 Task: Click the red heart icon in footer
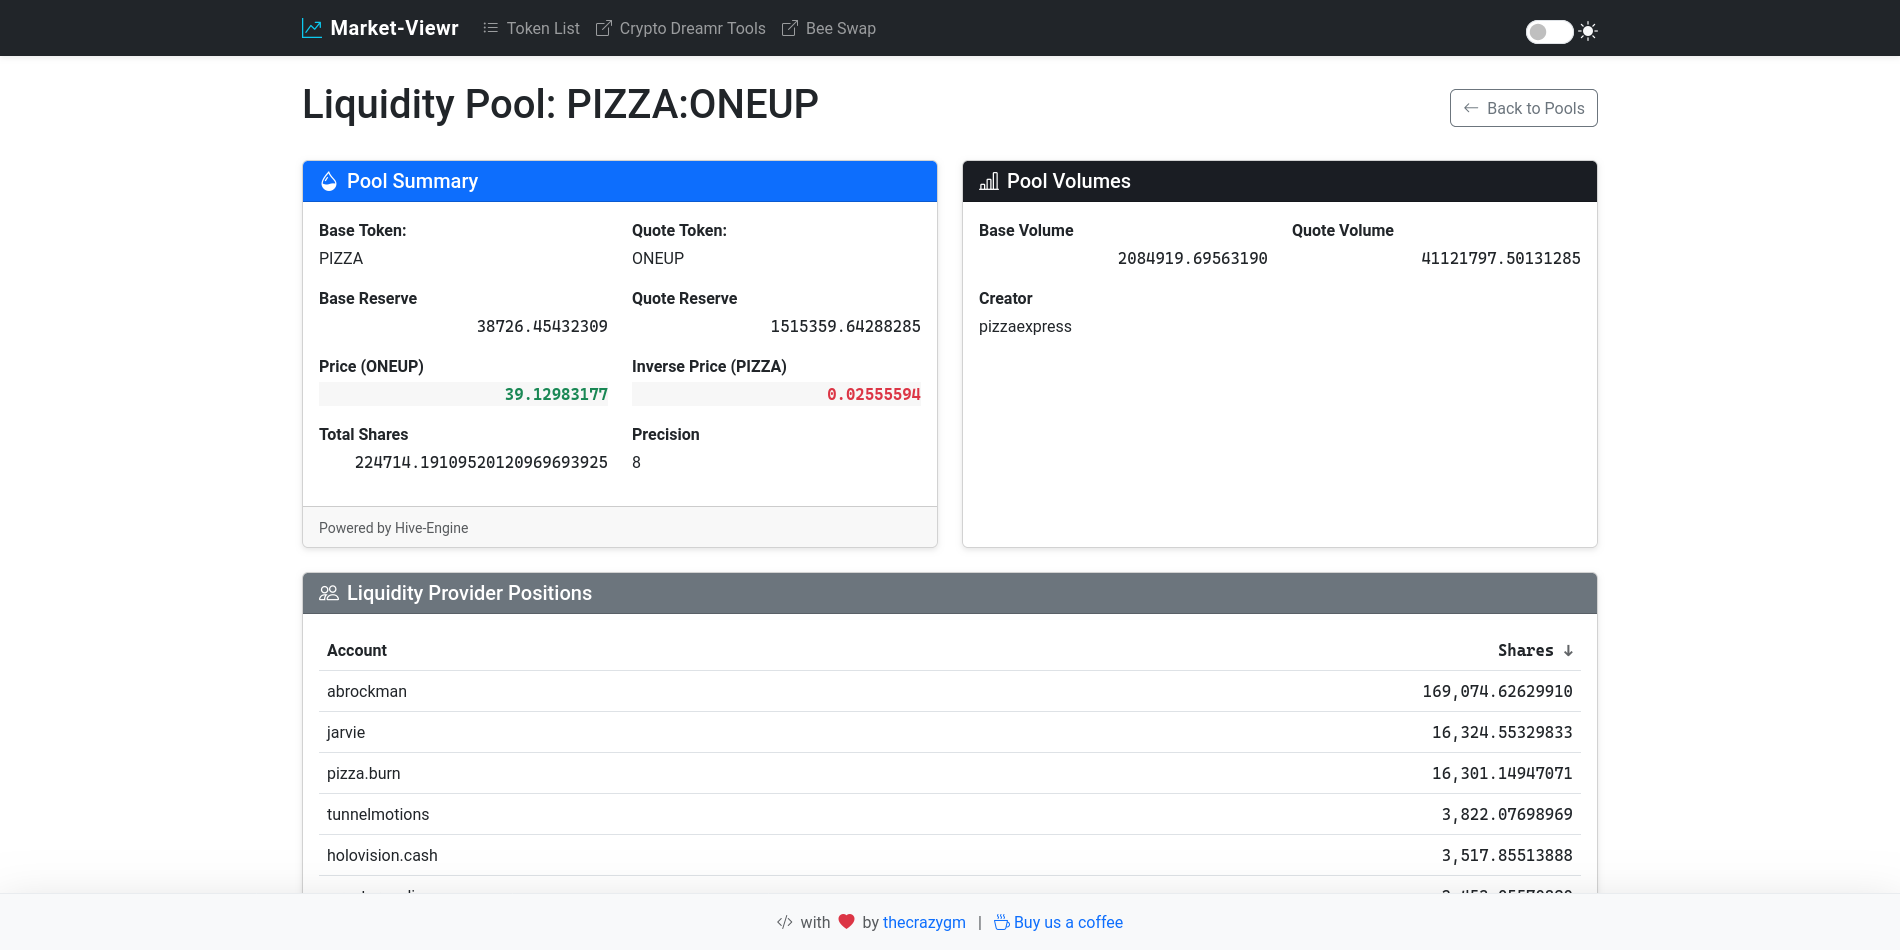click(846, 922)
